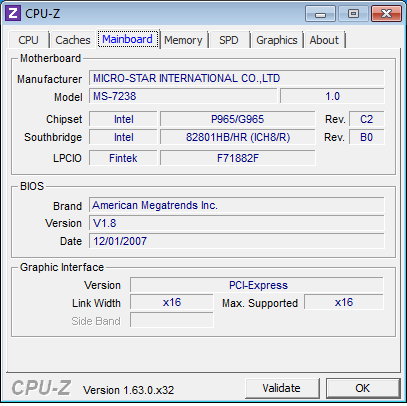Click the Link Width label
This screenshot has height=406, width=407.
point(96,303)
